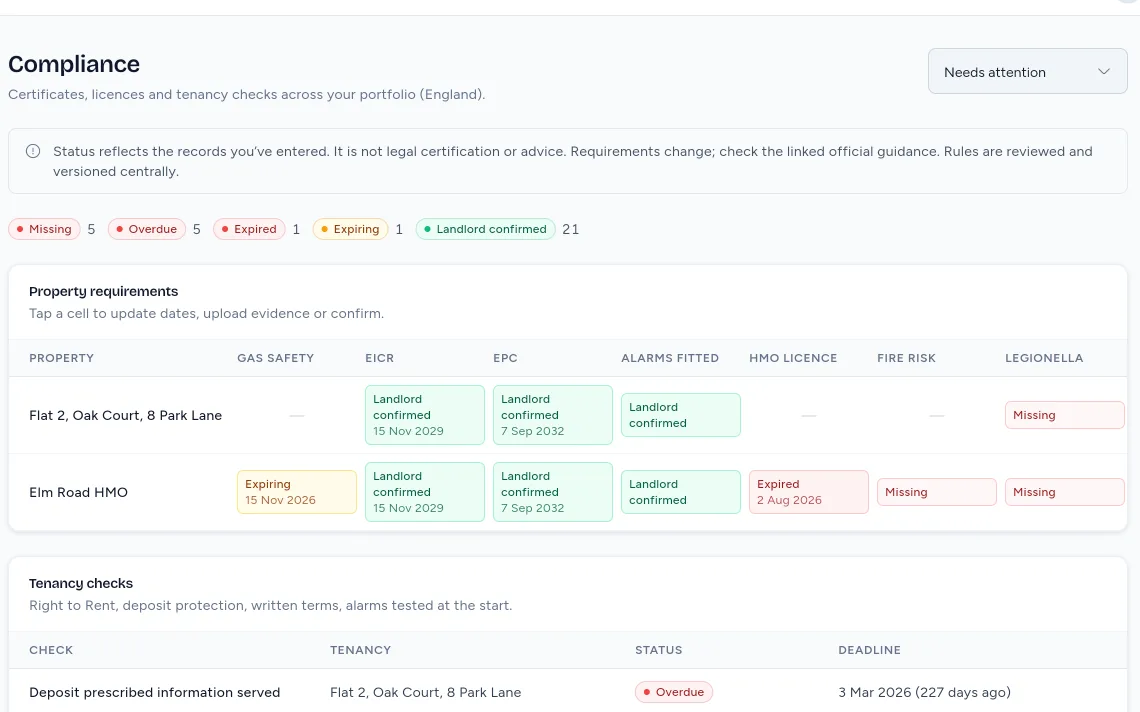Click the EICR column header
This screenshot has width=1140, height=712.
(x=380, y=358)
